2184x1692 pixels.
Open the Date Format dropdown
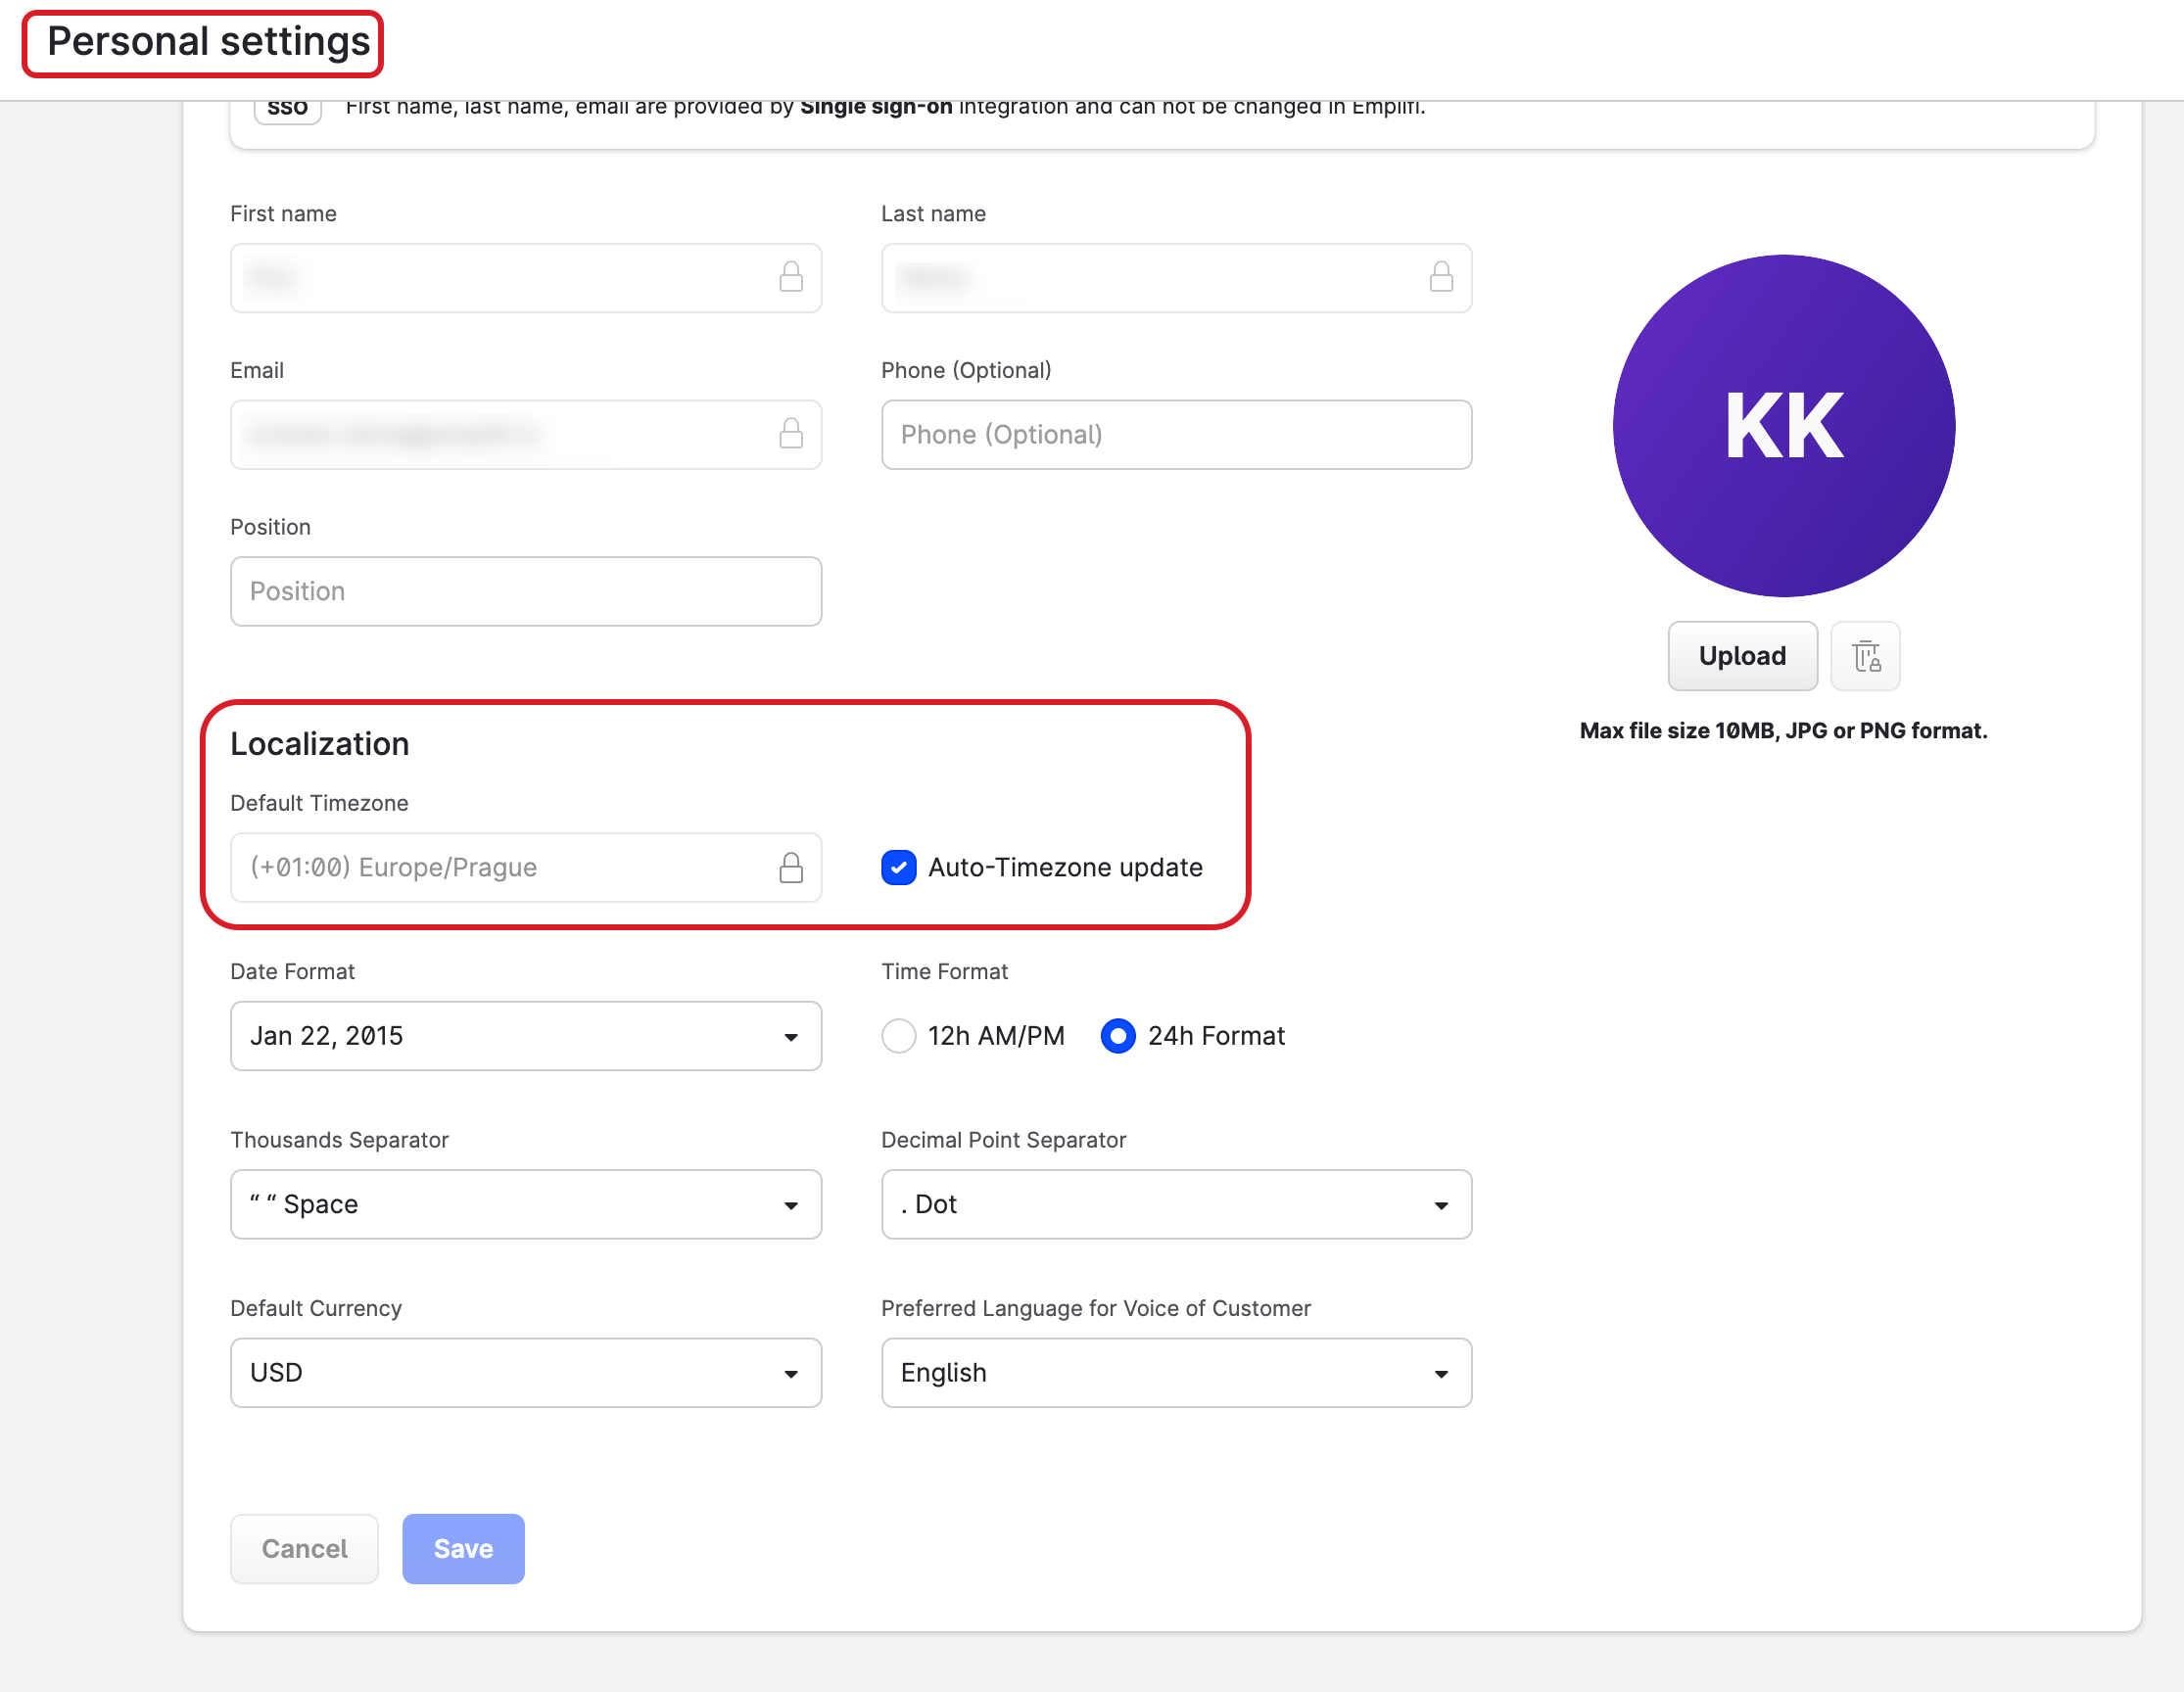(525, 1036)
